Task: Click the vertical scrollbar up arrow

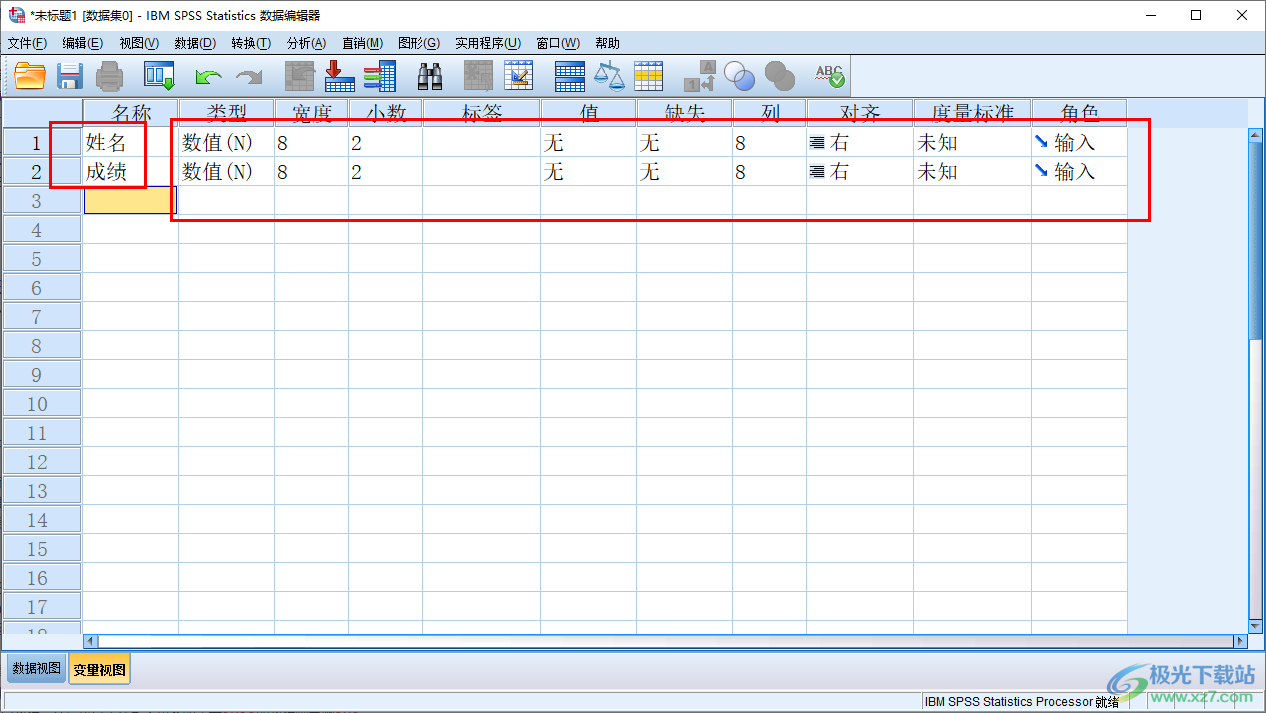Action: tap(1257, 135)
